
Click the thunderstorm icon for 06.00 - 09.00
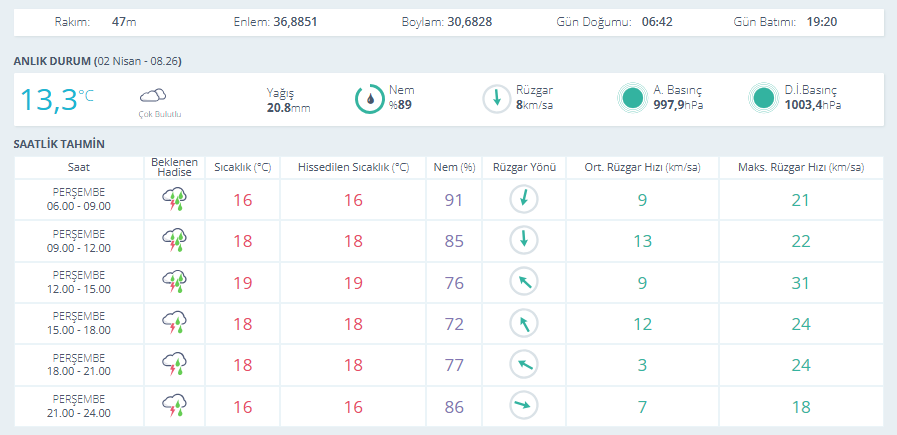pyautogui.click(x=174, y=200)
